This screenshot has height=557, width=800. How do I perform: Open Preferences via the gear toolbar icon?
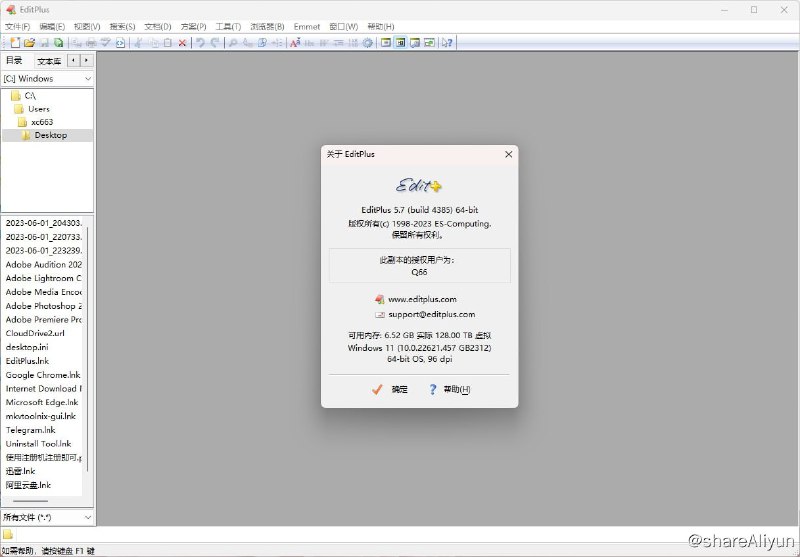(367, 43)
